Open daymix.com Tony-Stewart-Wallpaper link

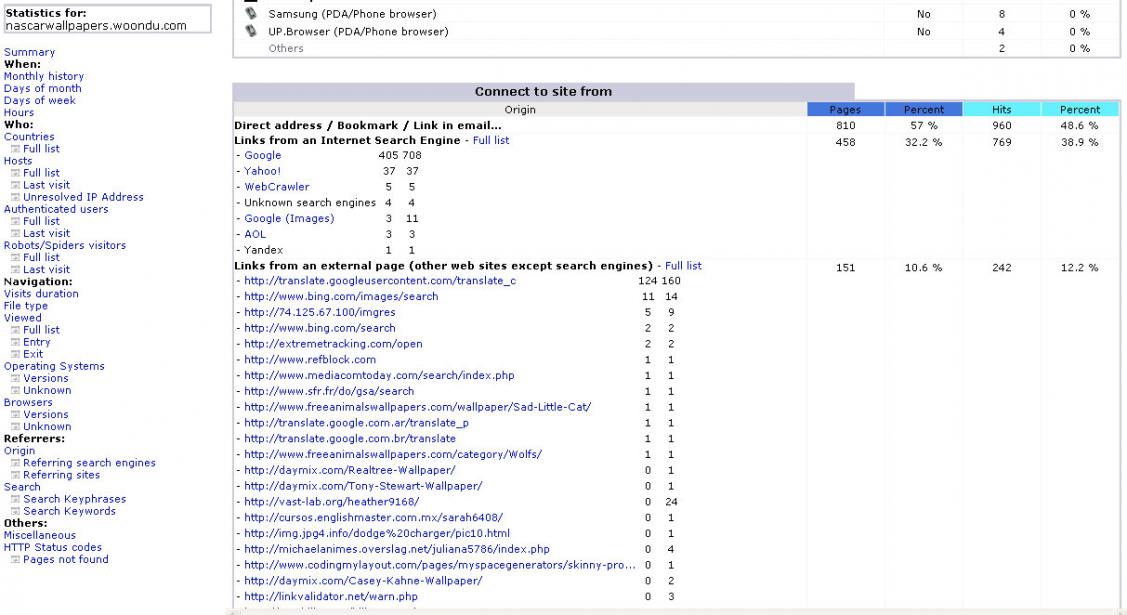(x=363, y=486)
